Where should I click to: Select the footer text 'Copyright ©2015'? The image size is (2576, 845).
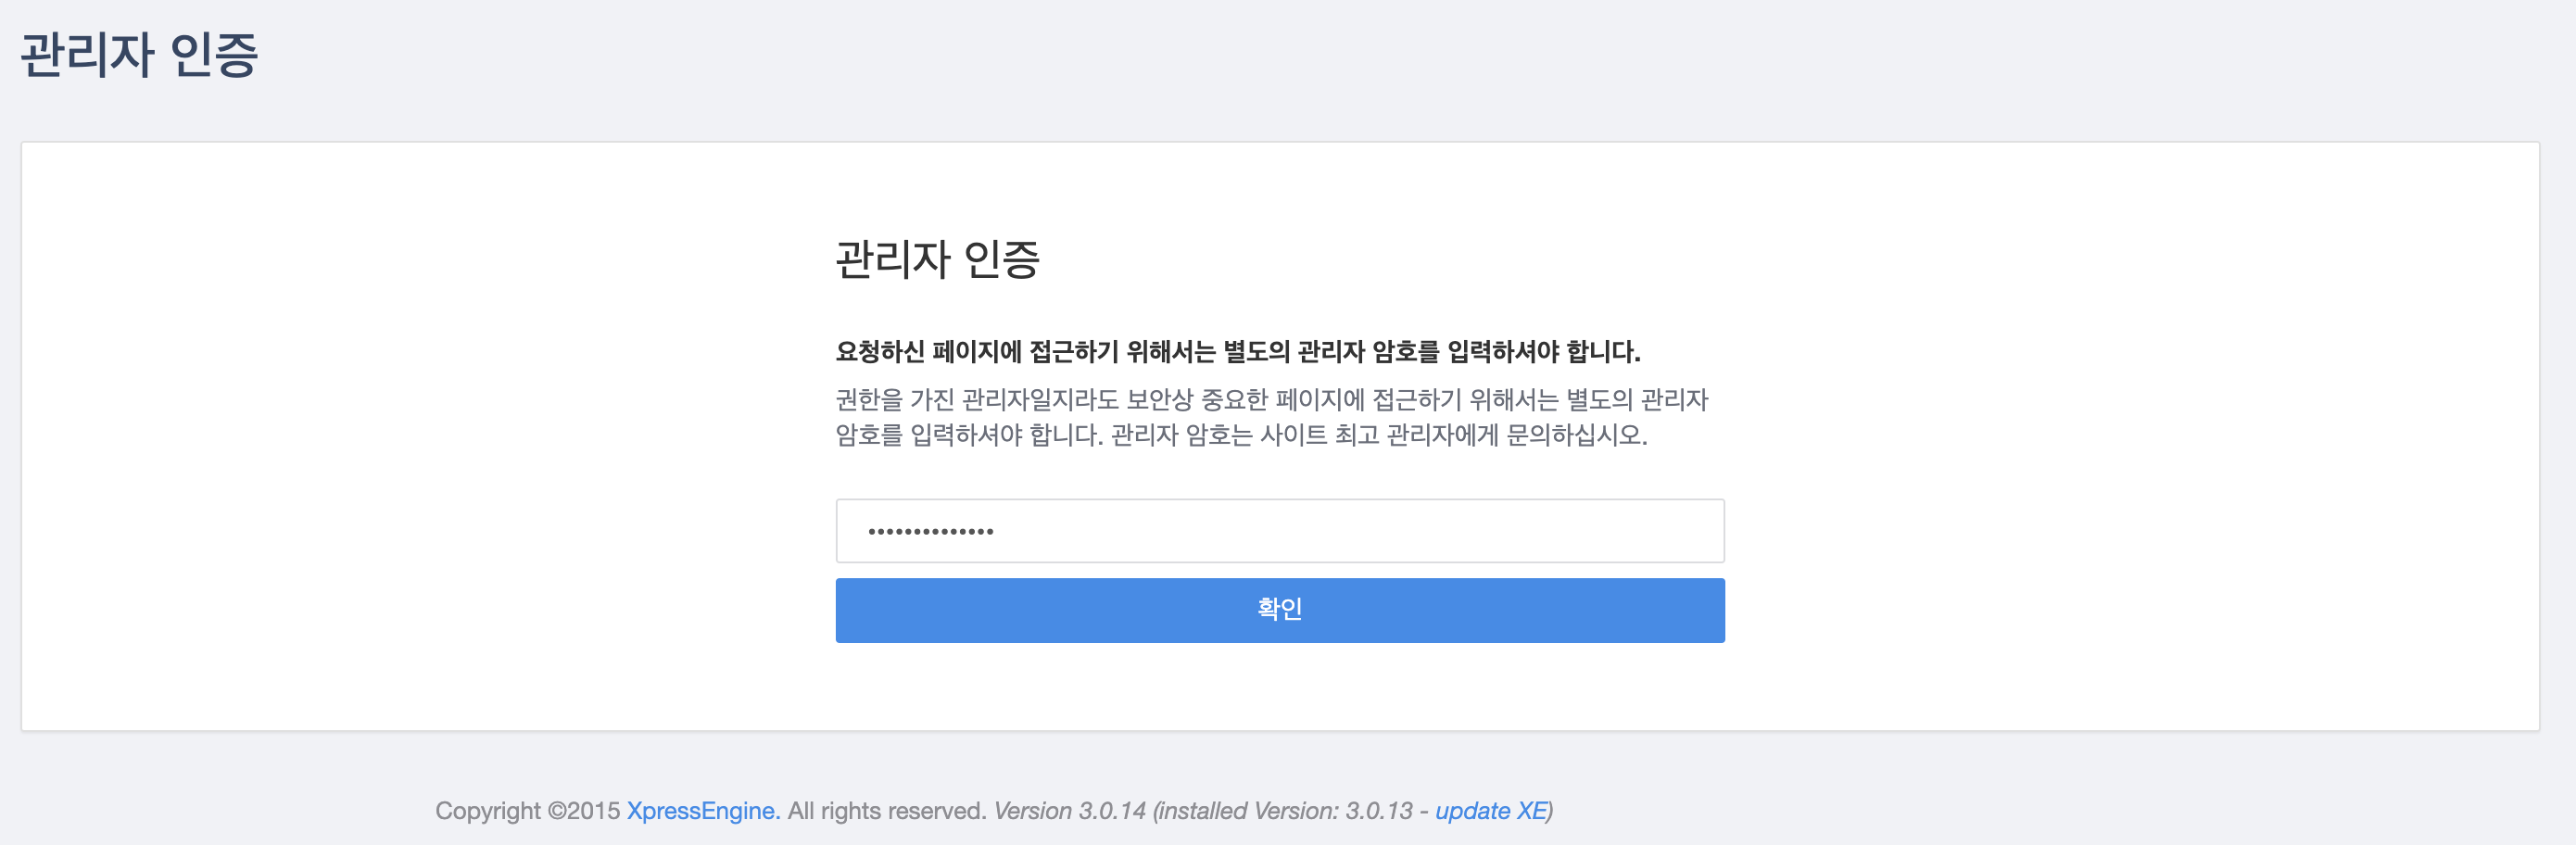coord(528,811)
